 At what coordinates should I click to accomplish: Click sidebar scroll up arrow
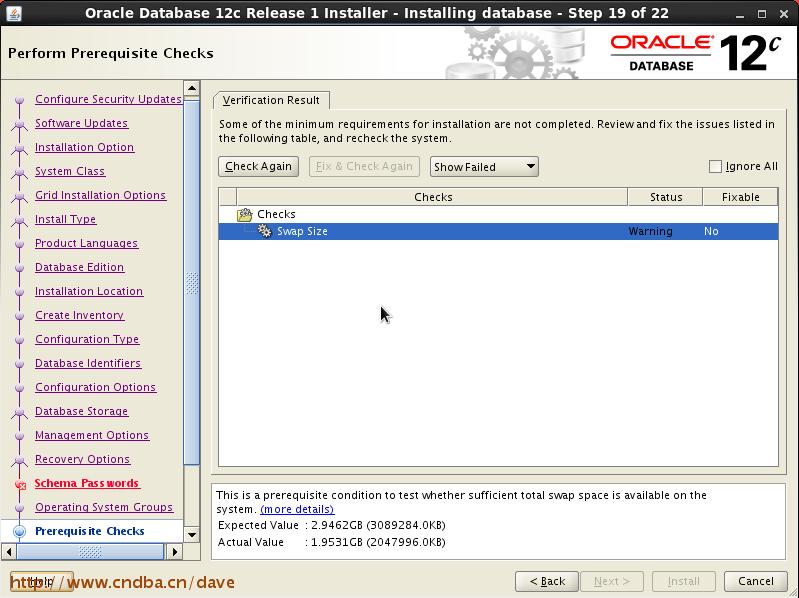coord(192,89)
